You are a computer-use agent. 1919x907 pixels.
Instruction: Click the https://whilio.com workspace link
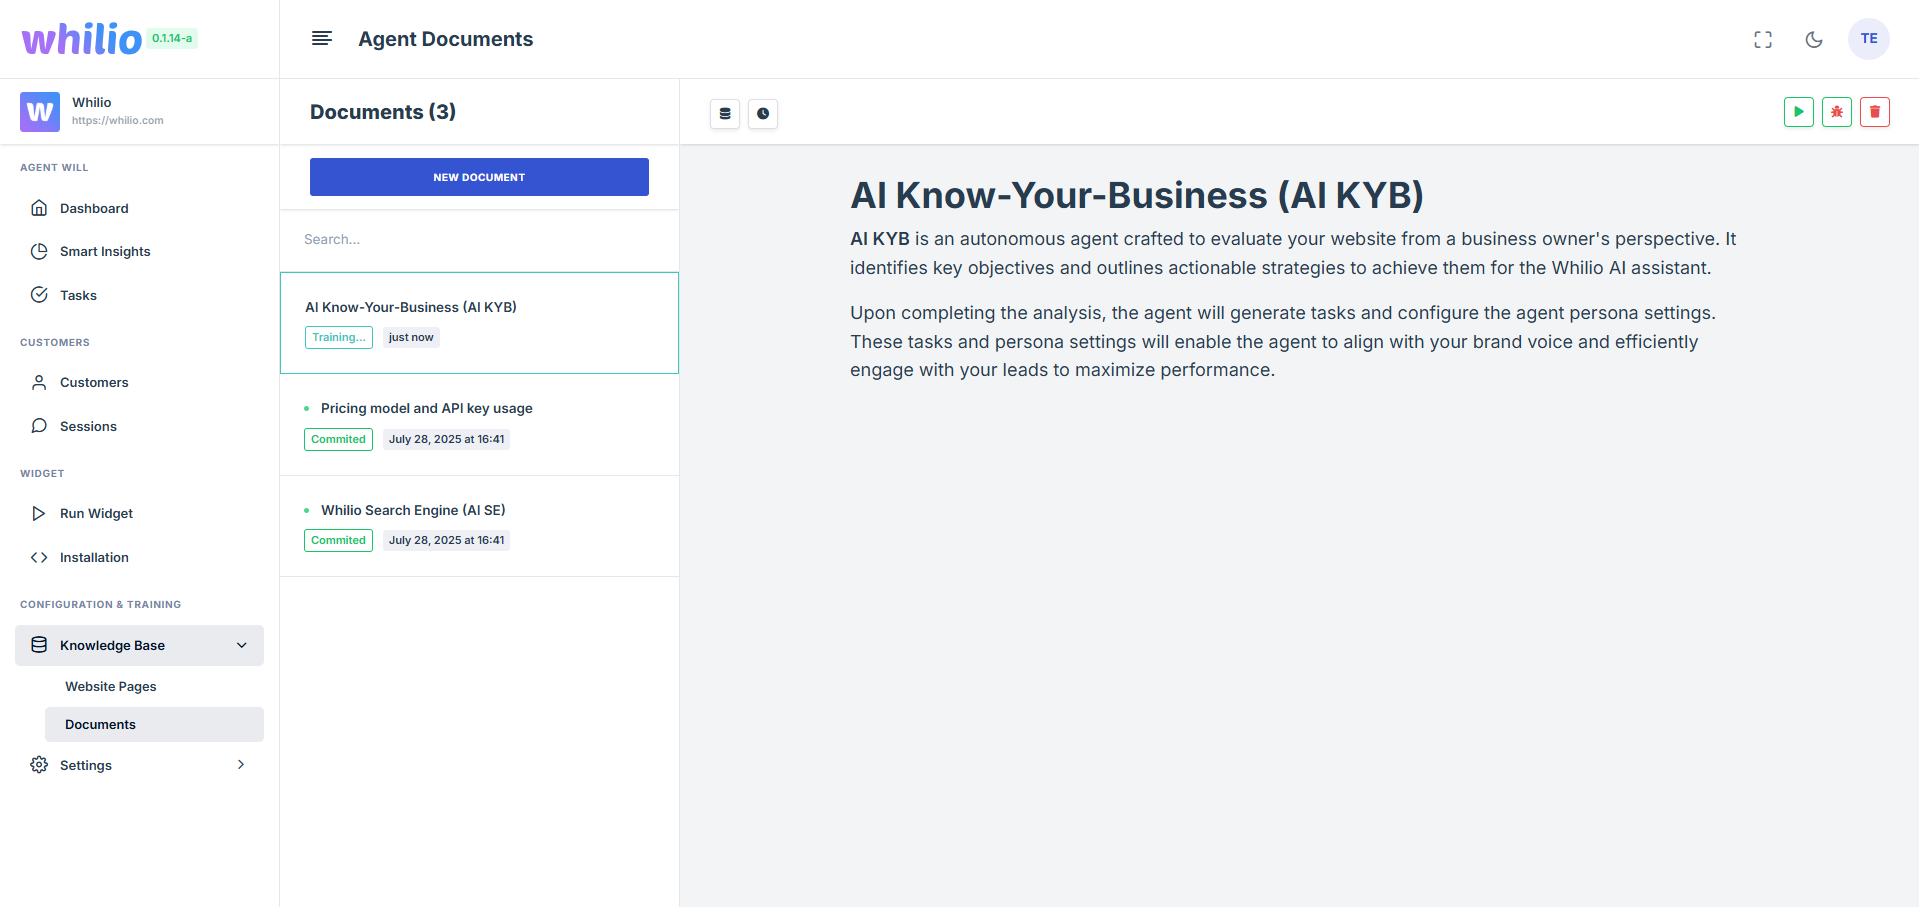[x=118, y=120]
